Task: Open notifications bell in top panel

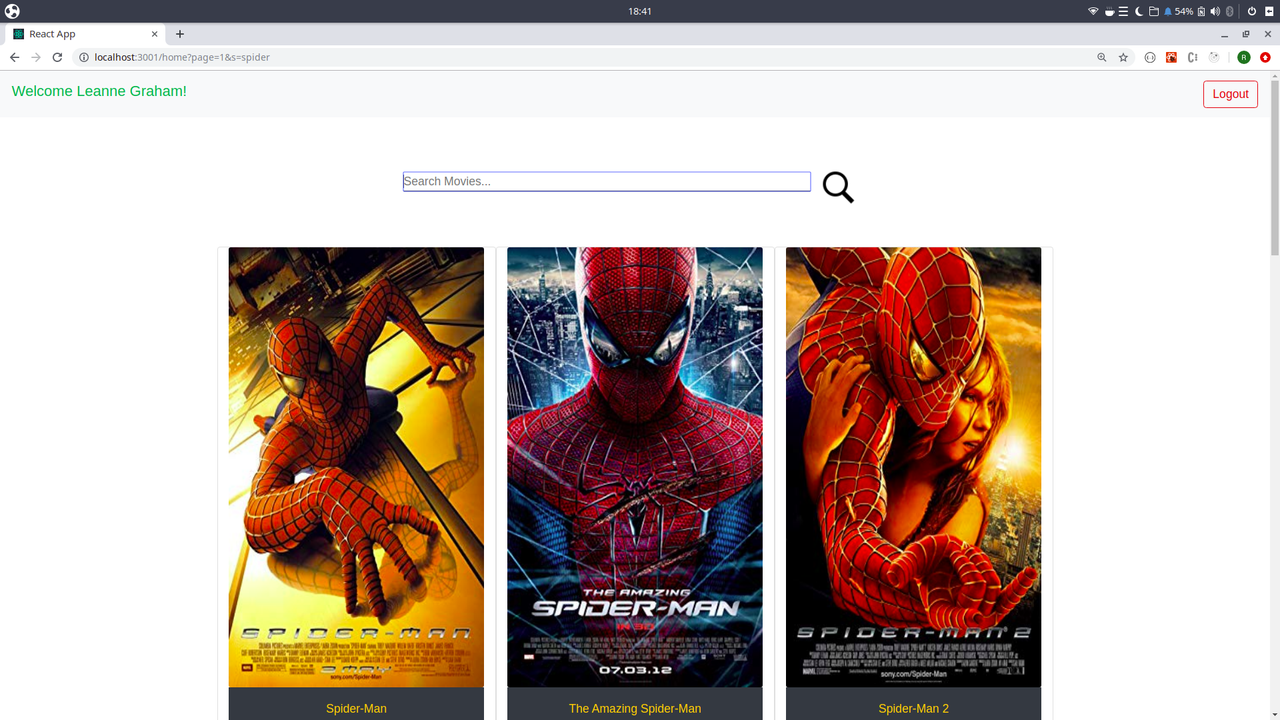Action: pos(1168,11)
